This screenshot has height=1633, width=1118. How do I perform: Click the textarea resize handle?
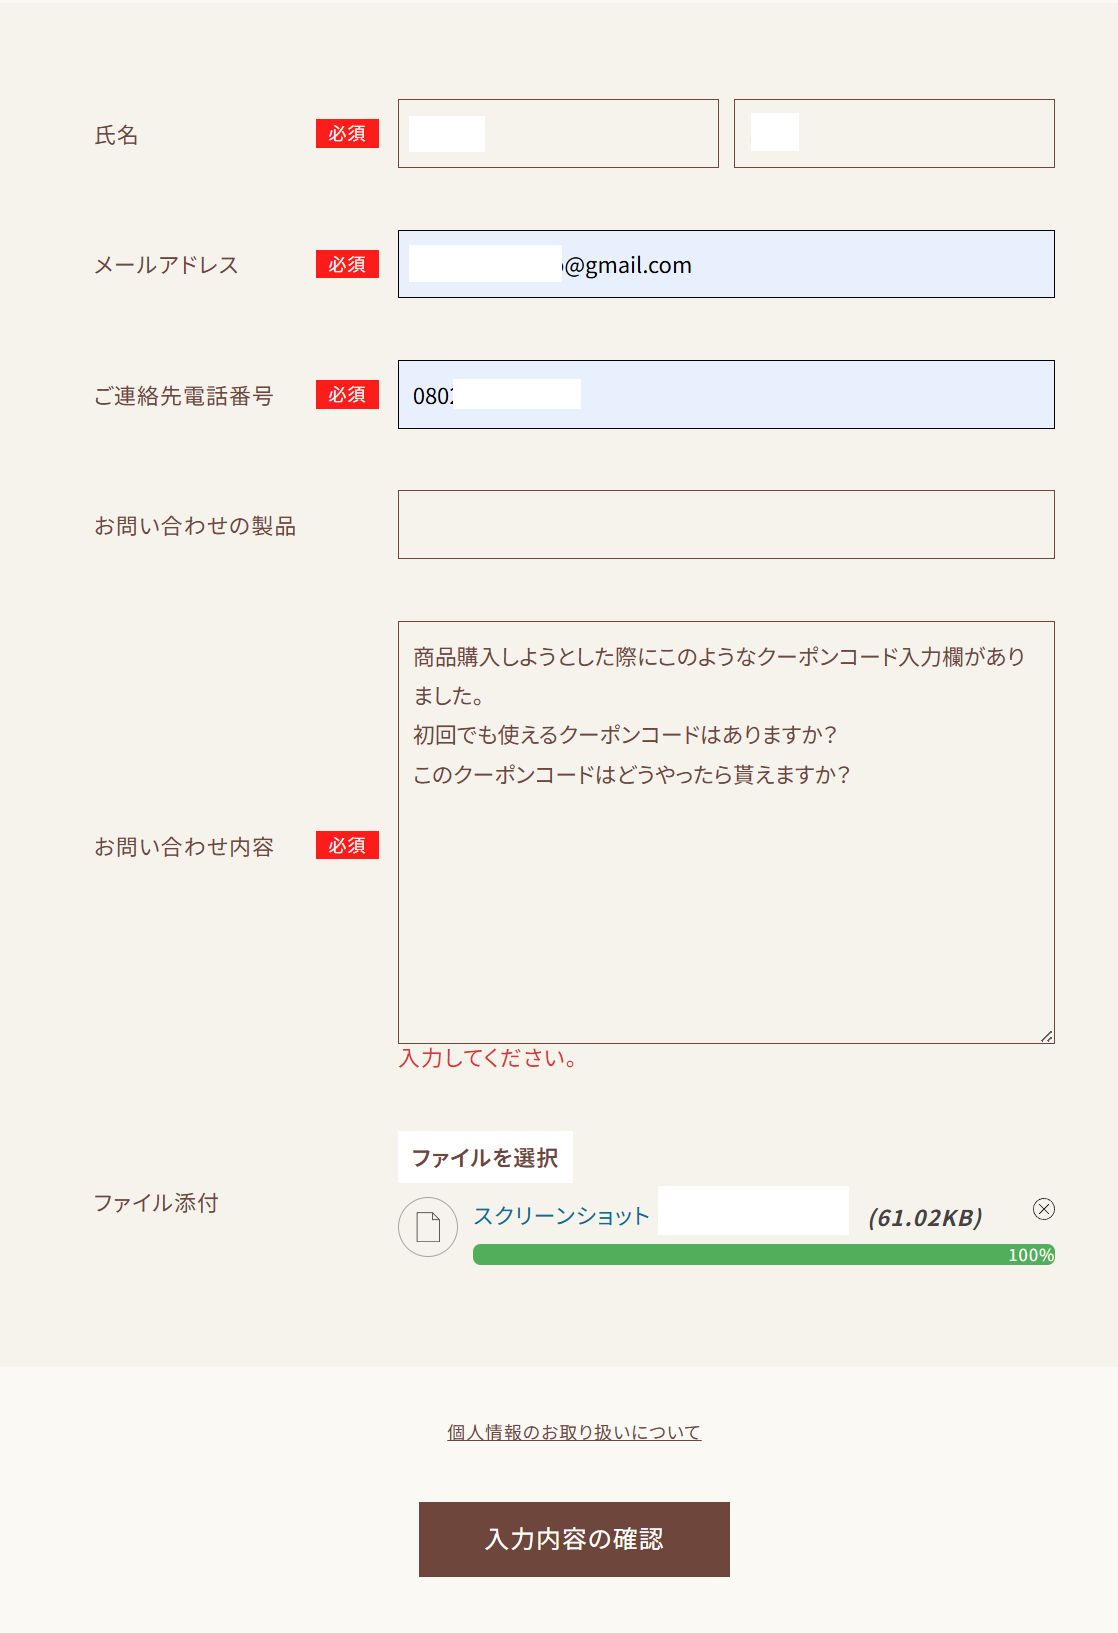point(1046,1036)
